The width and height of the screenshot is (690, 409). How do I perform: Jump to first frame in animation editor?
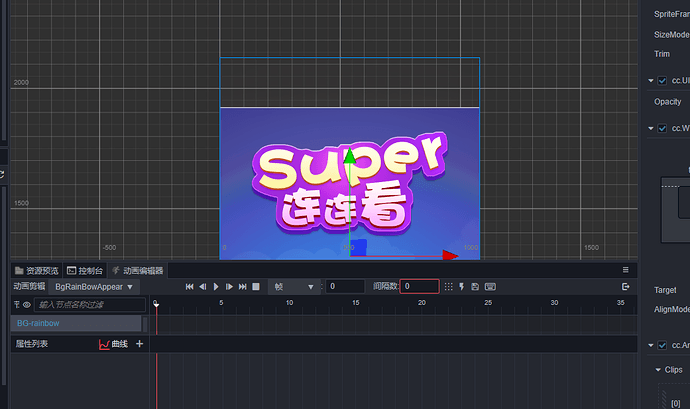pyautogui.click(x=190, y=287)
